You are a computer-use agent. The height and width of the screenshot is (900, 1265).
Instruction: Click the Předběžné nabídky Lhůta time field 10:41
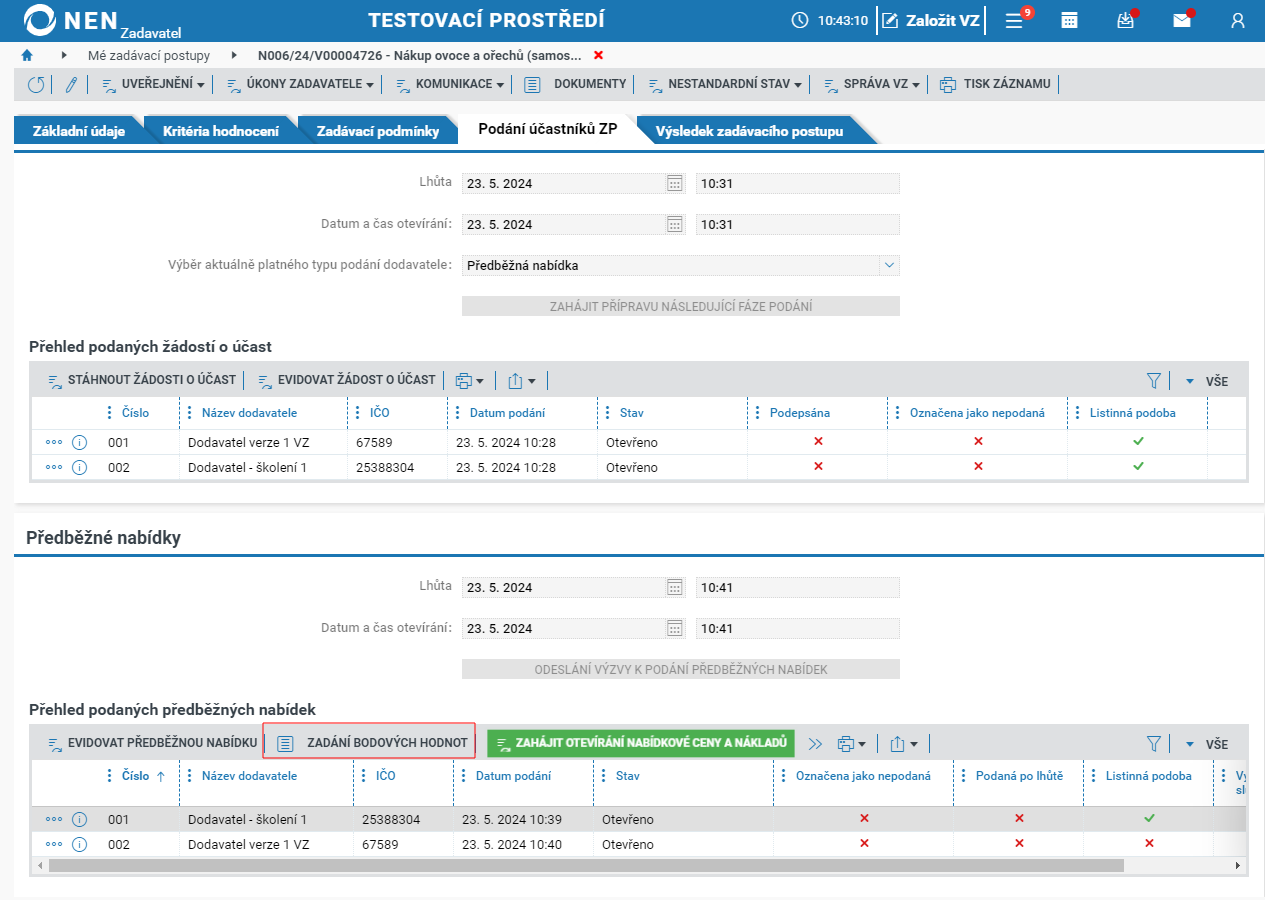(798, 587)
